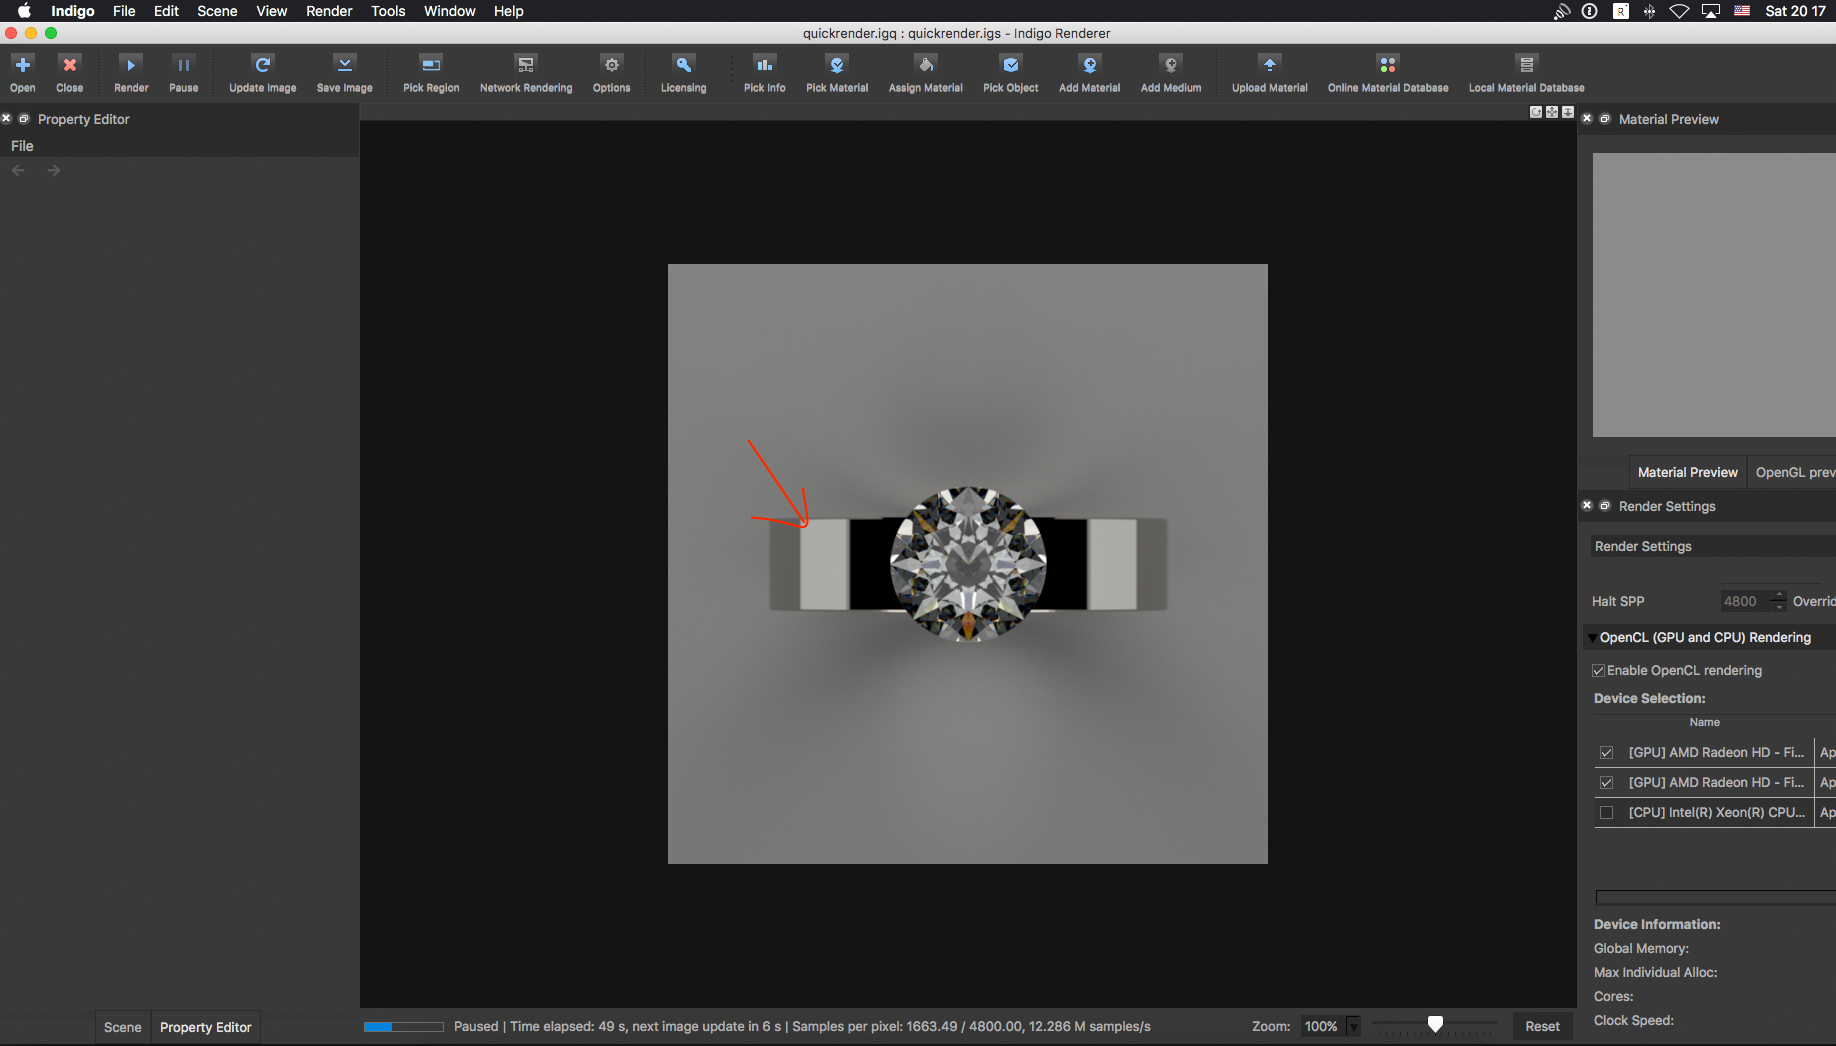Open the Online Material Database
The height and width of the screenshot is (1046, 1836).
tap(1387, 66)
